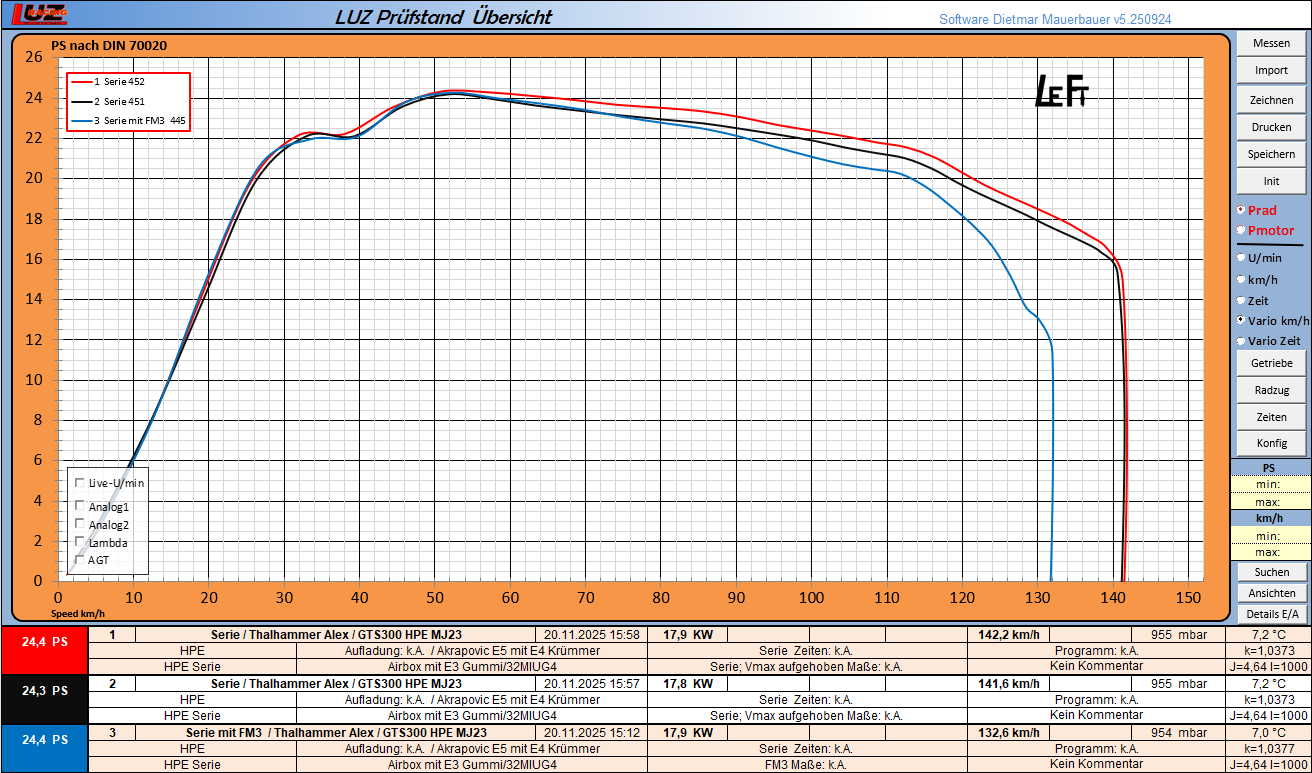Click the blue 24,4 PS swatch
This screenshot has width=1312, height=773.
pyautogui.click(x=45, y=740)
